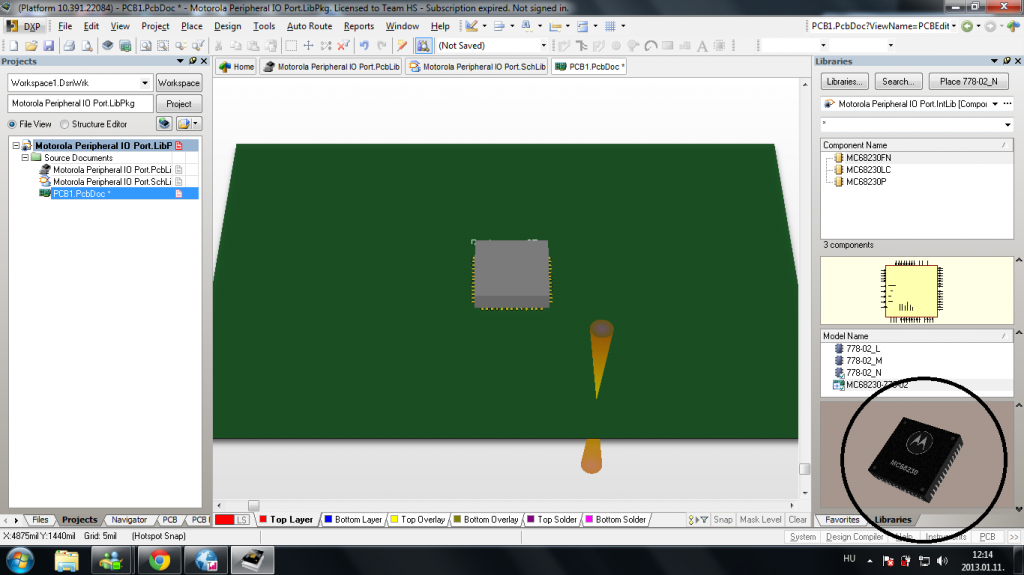Click the Print icon in the toolbar
Screen dimensions: 1024x575
pyautogui.click(x=69, y=46)
